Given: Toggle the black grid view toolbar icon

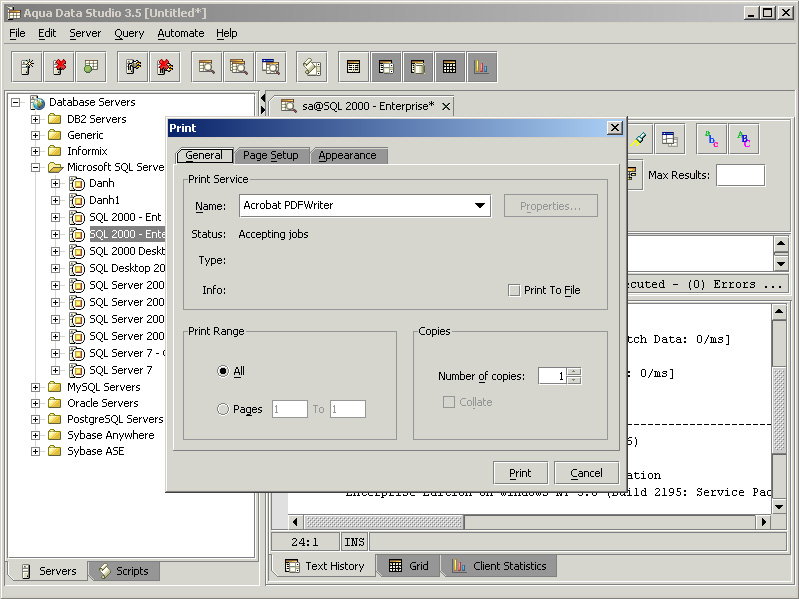Looking at the screenshot, I should pyautogui.click(x=449, y=67).
